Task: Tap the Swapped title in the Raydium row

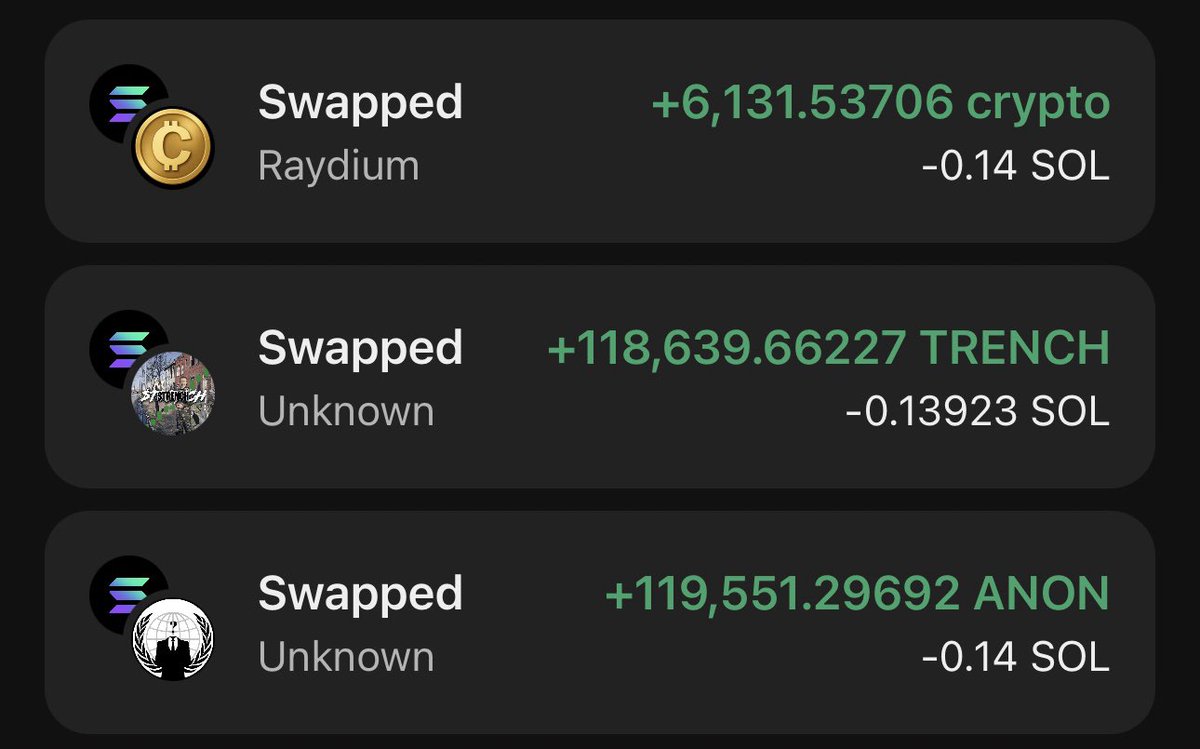Action: coord(360,103)
